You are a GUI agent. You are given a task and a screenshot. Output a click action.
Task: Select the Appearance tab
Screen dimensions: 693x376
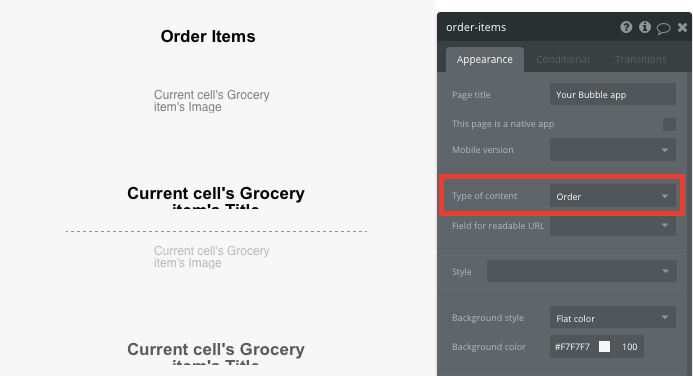pos(485,60)
